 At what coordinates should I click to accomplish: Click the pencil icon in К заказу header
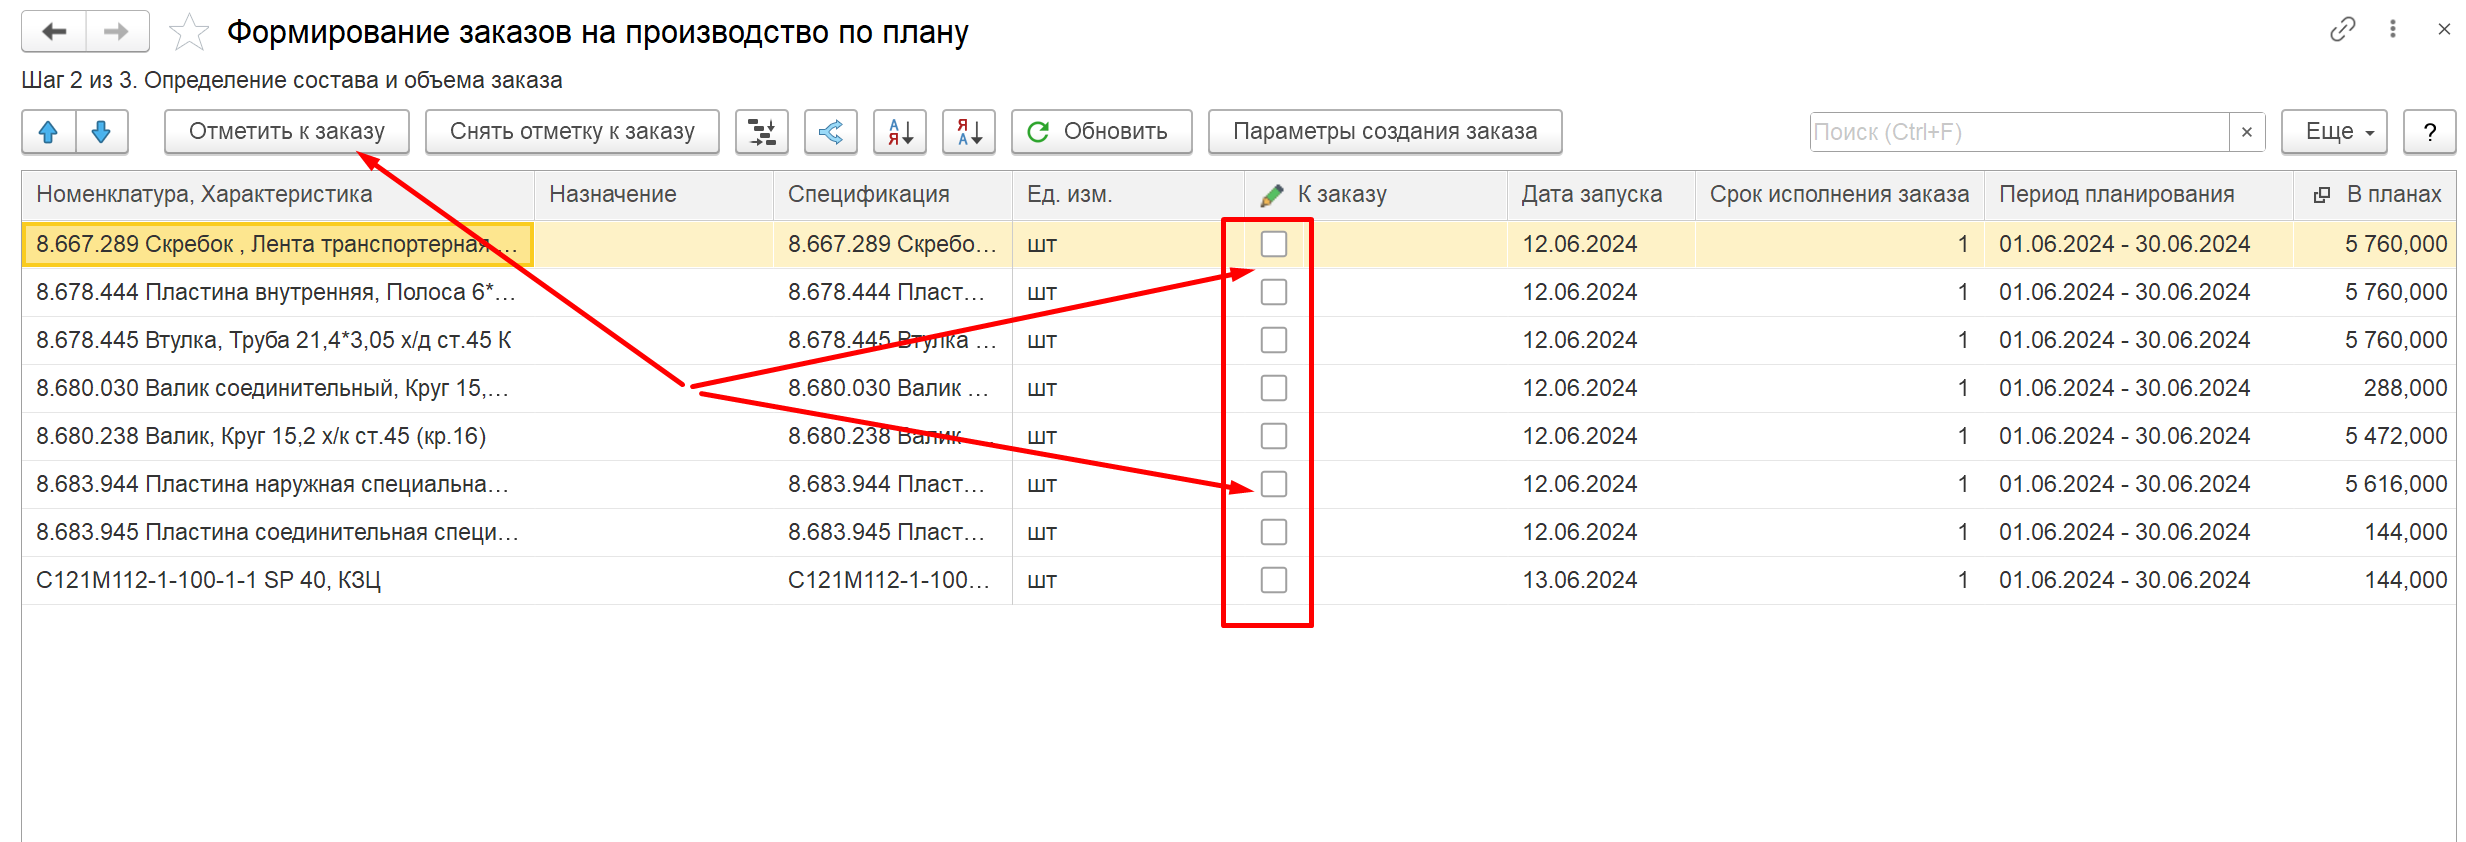(1272, 195)
